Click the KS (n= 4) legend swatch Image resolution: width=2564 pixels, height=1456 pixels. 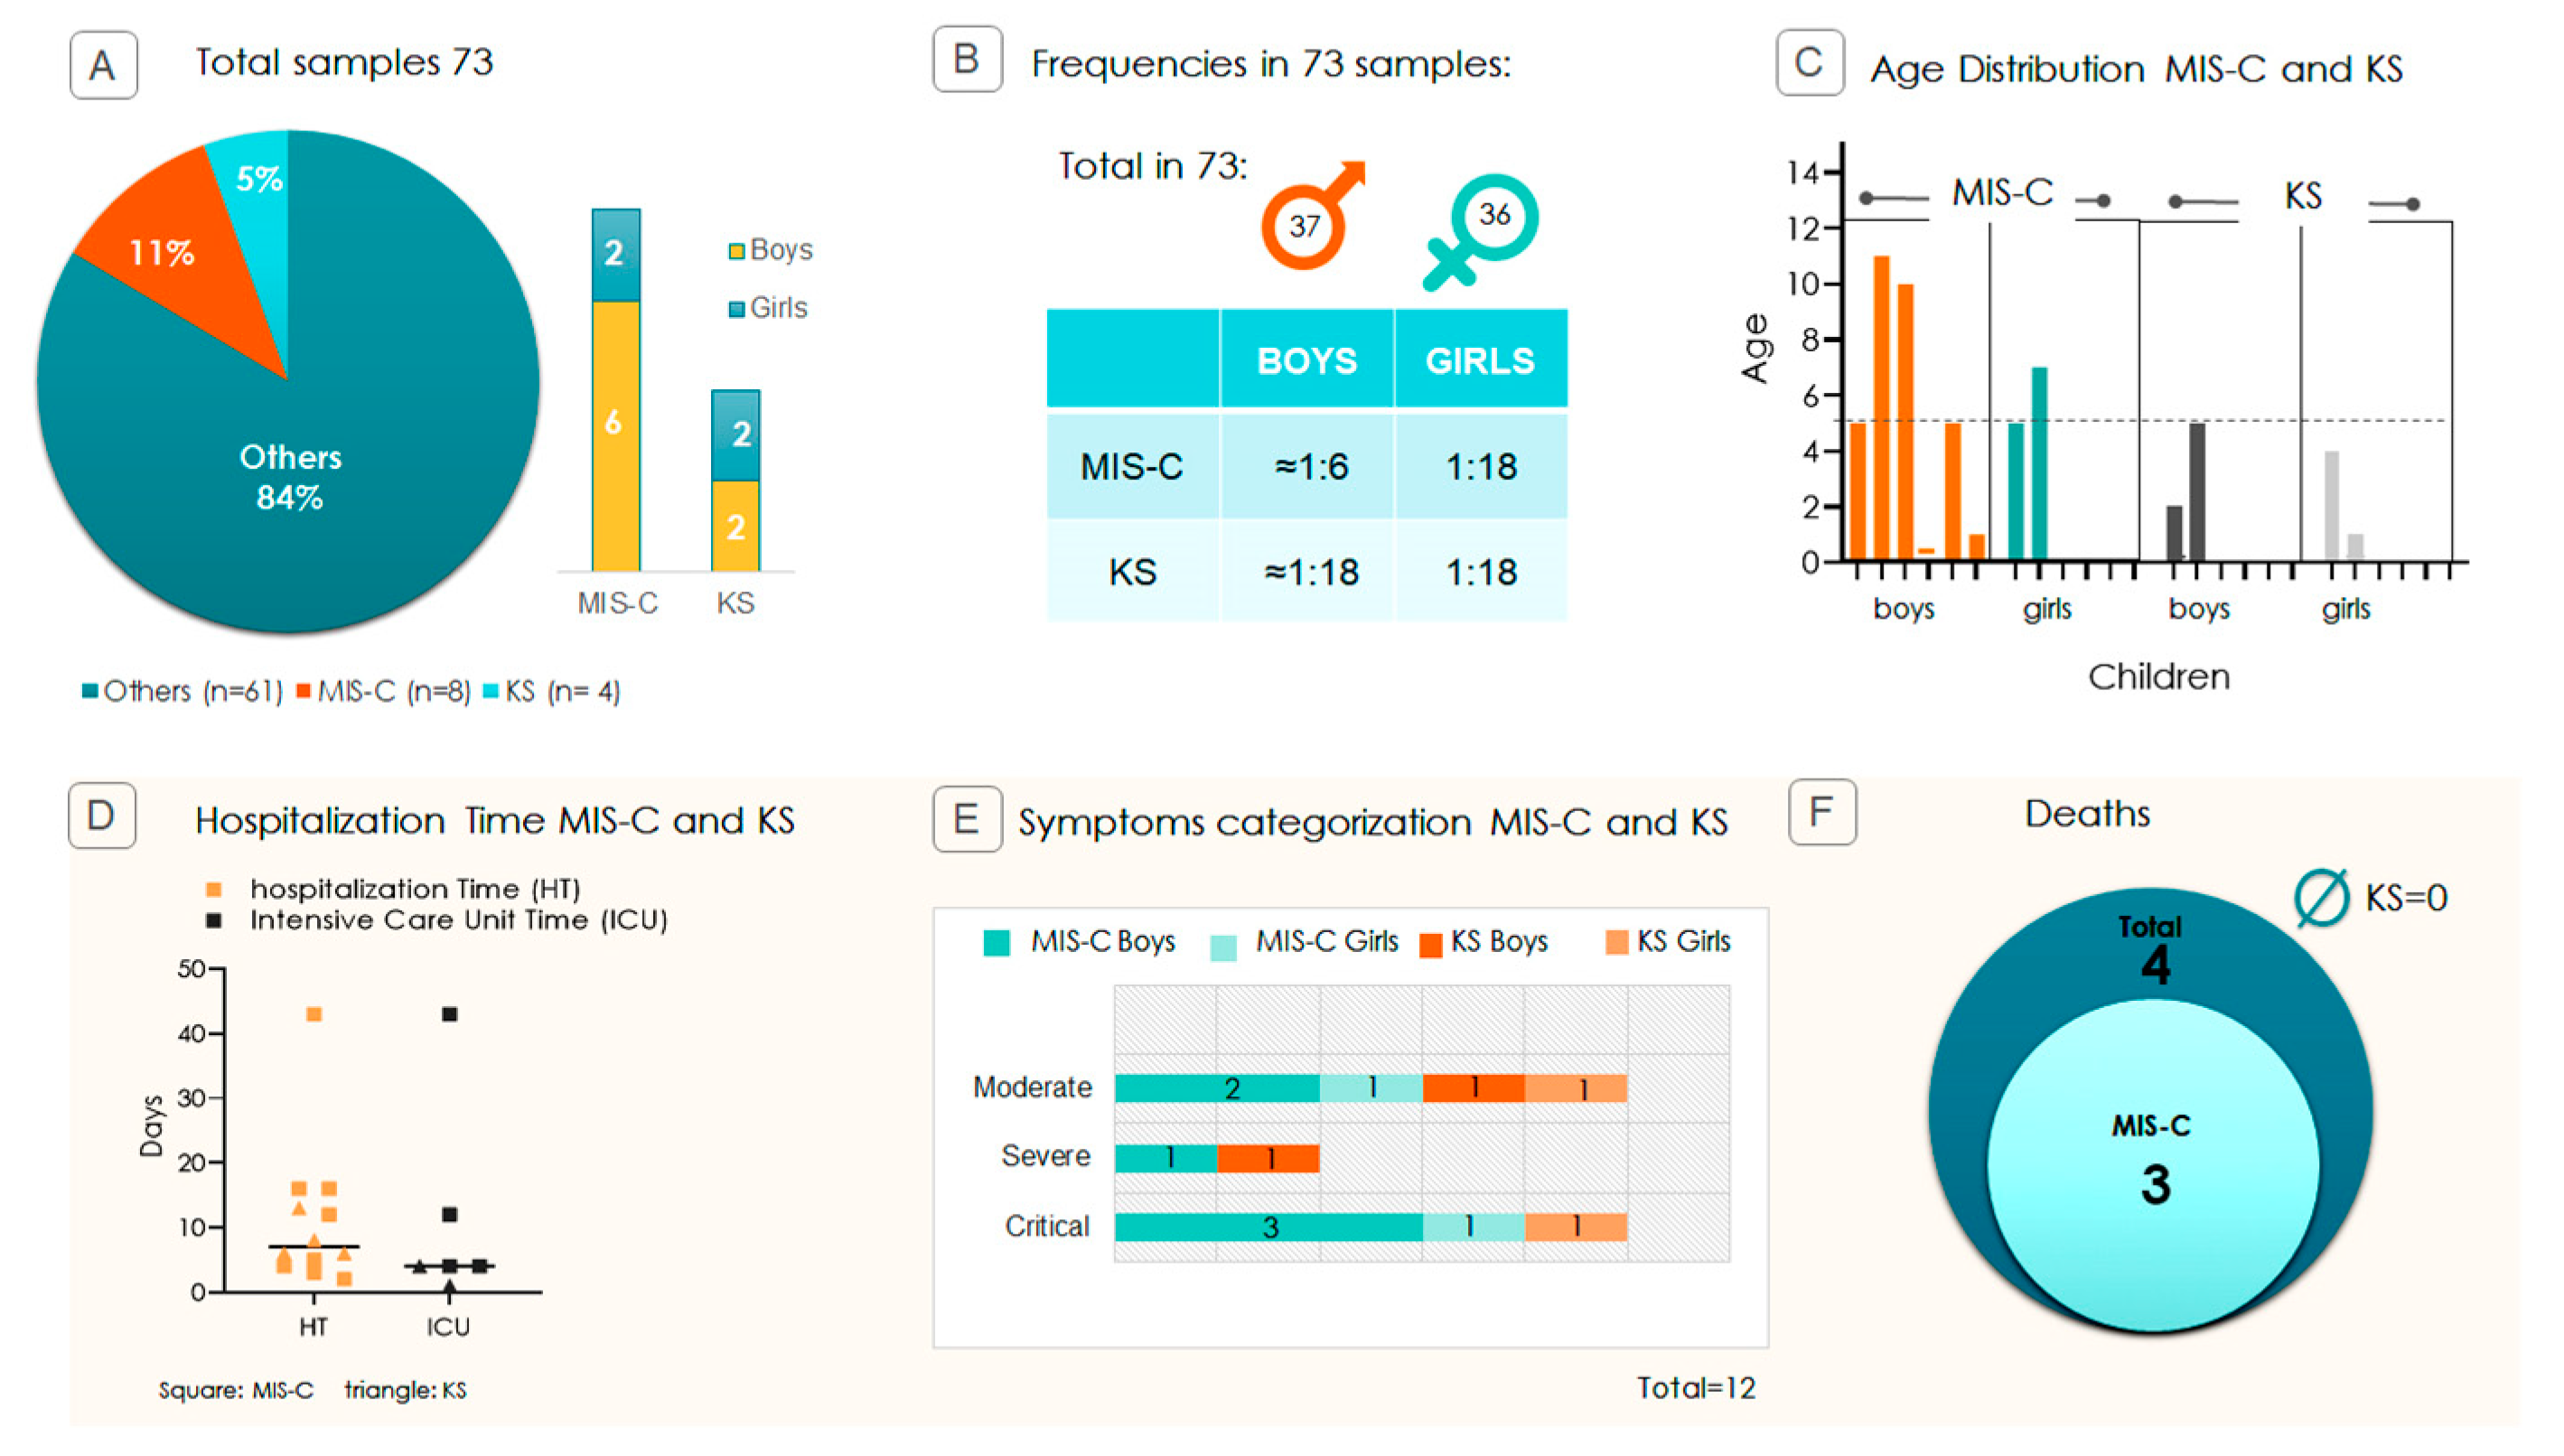[x=491, y=691]
